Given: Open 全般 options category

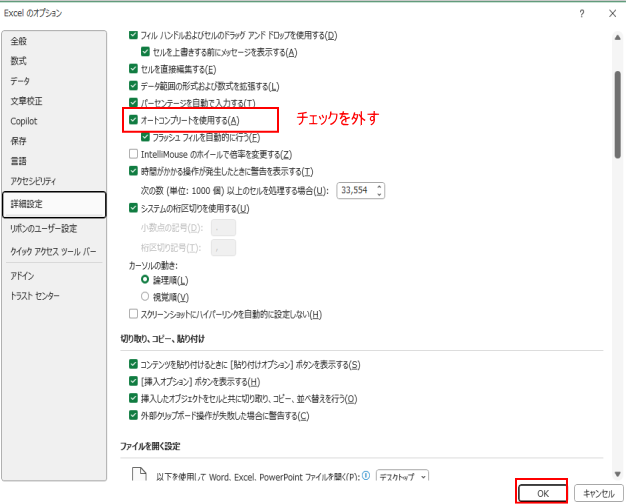Looking at the screenshot, I should point(54,41).
